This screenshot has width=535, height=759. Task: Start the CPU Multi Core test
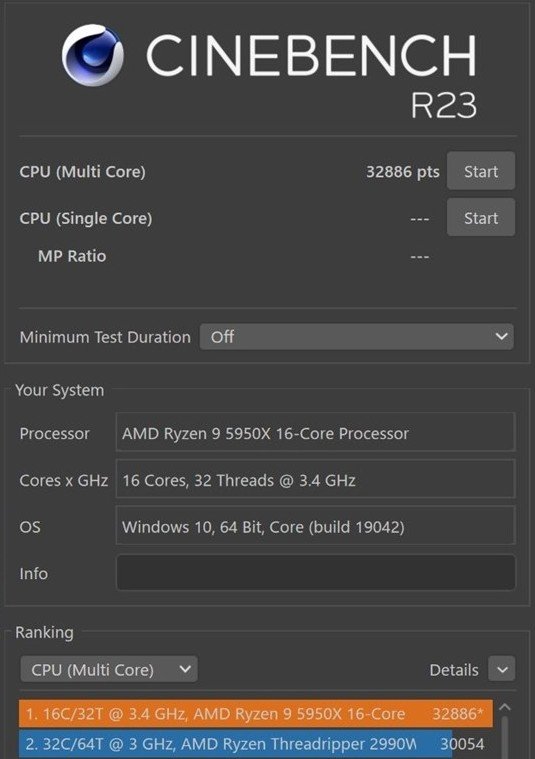click(x=481, y=171)
